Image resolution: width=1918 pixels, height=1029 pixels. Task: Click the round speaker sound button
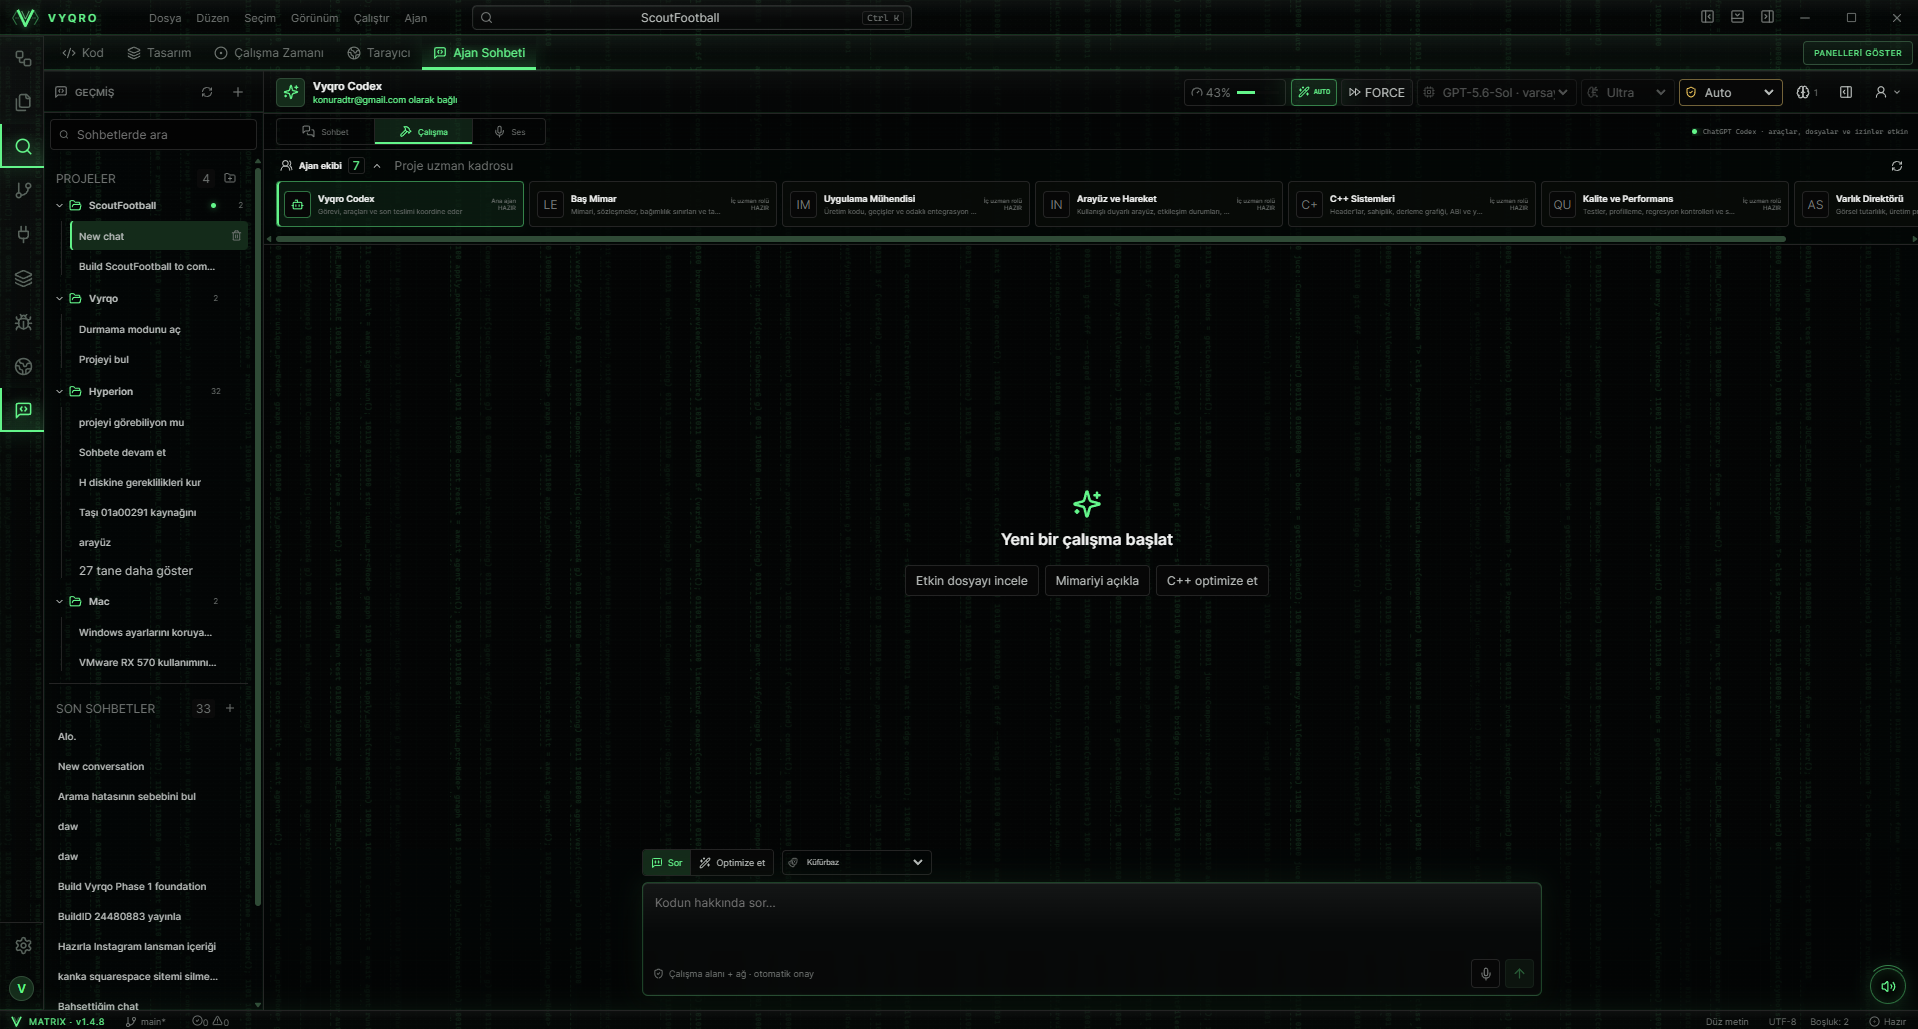(1888, 986)
